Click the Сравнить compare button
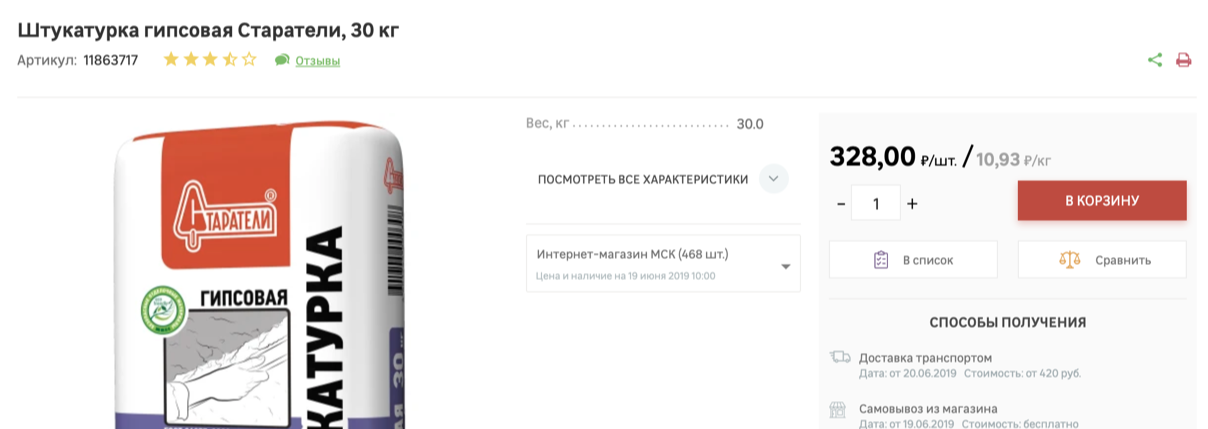 [x=1102, y=260]
